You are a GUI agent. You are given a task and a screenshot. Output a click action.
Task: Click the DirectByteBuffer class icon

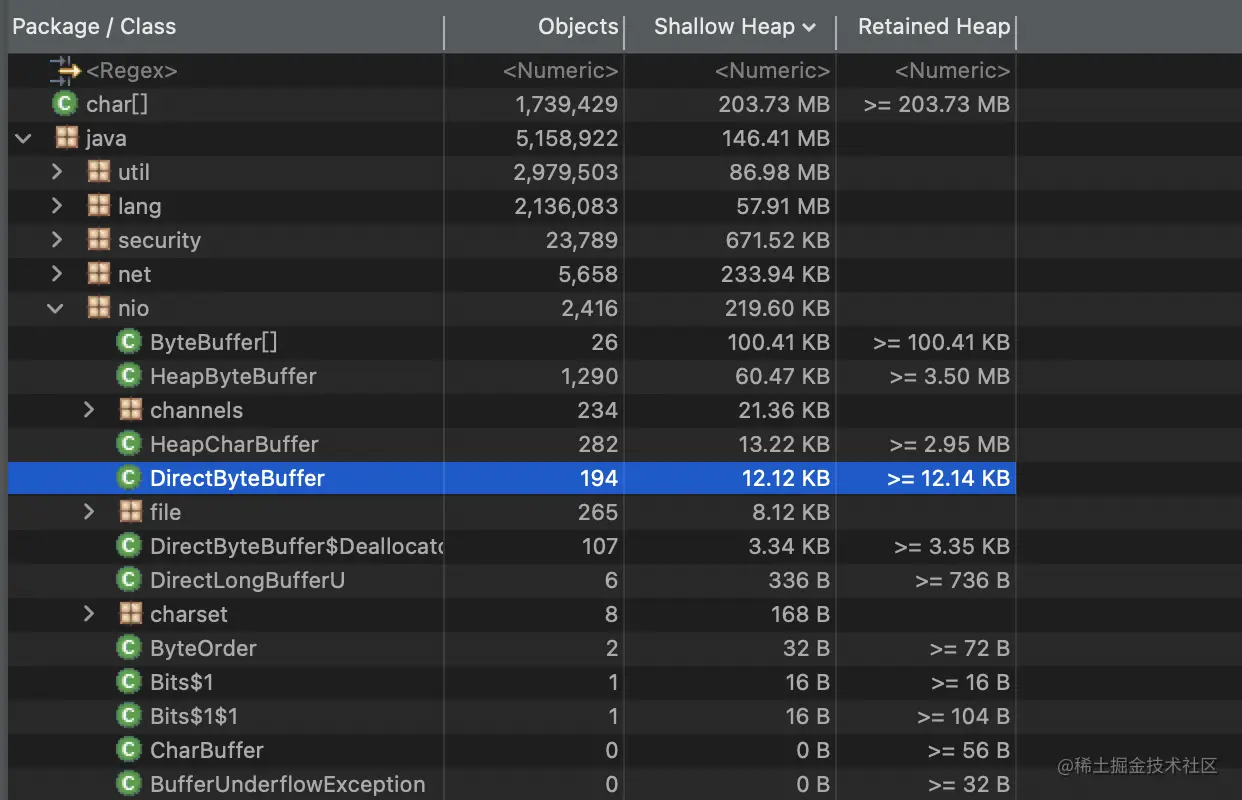(129, 478)
